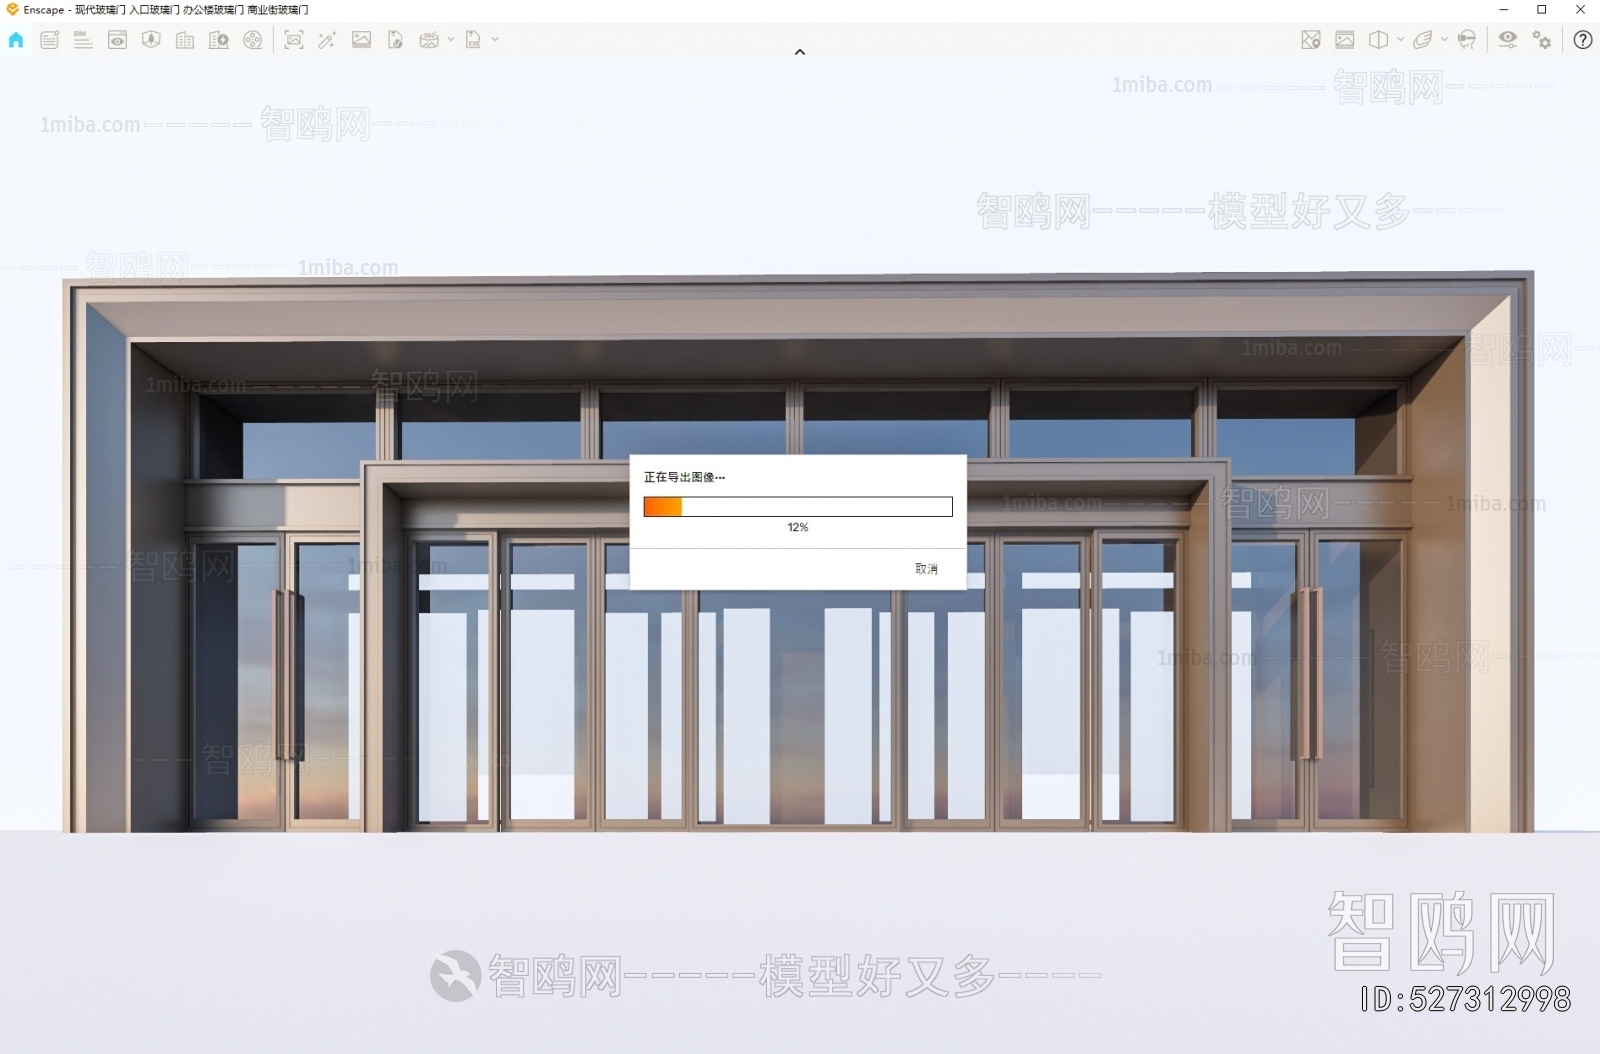The height and width of the screenshot is (1054, 1600).
Task: Open the site context map tool
Action: click(1310, 40)
